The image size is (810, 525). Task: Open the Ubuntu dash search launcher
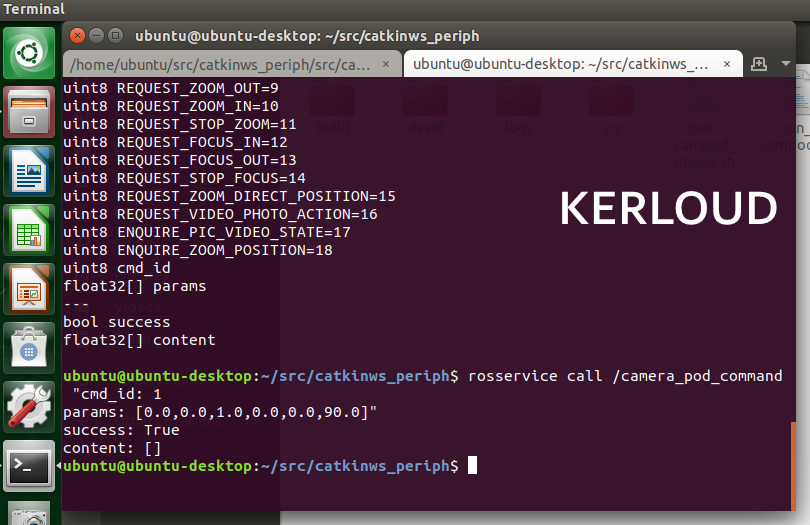[x=29, y=53]
